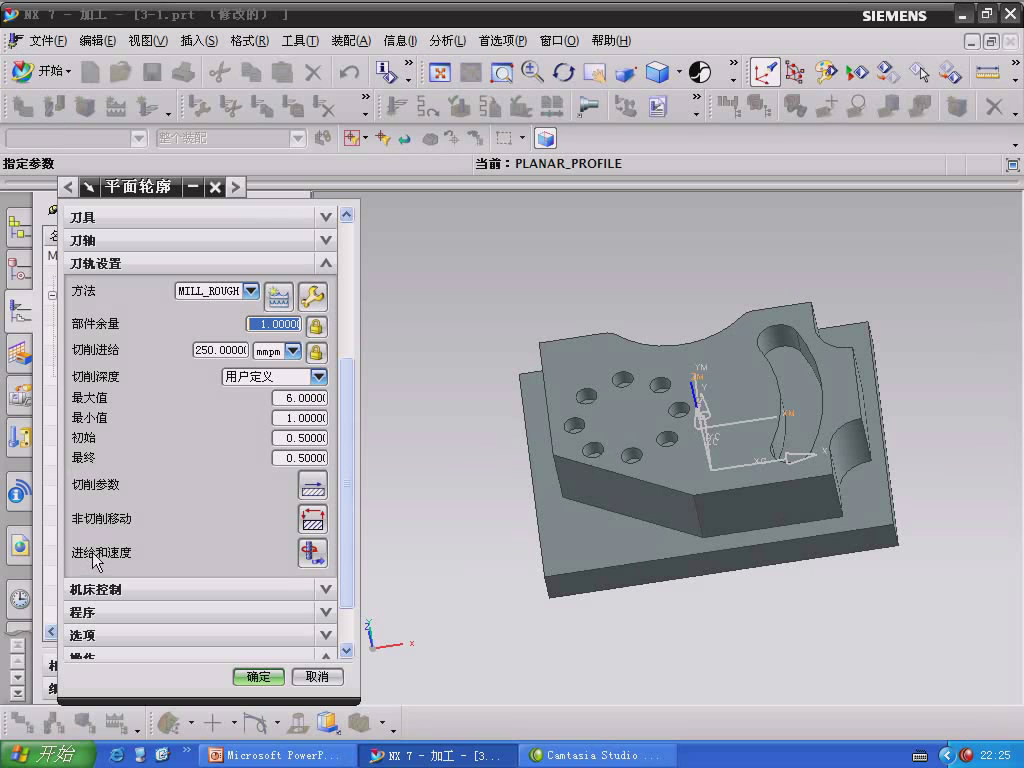Click the cut feed 250.0000 input field

tap(221, 350)
